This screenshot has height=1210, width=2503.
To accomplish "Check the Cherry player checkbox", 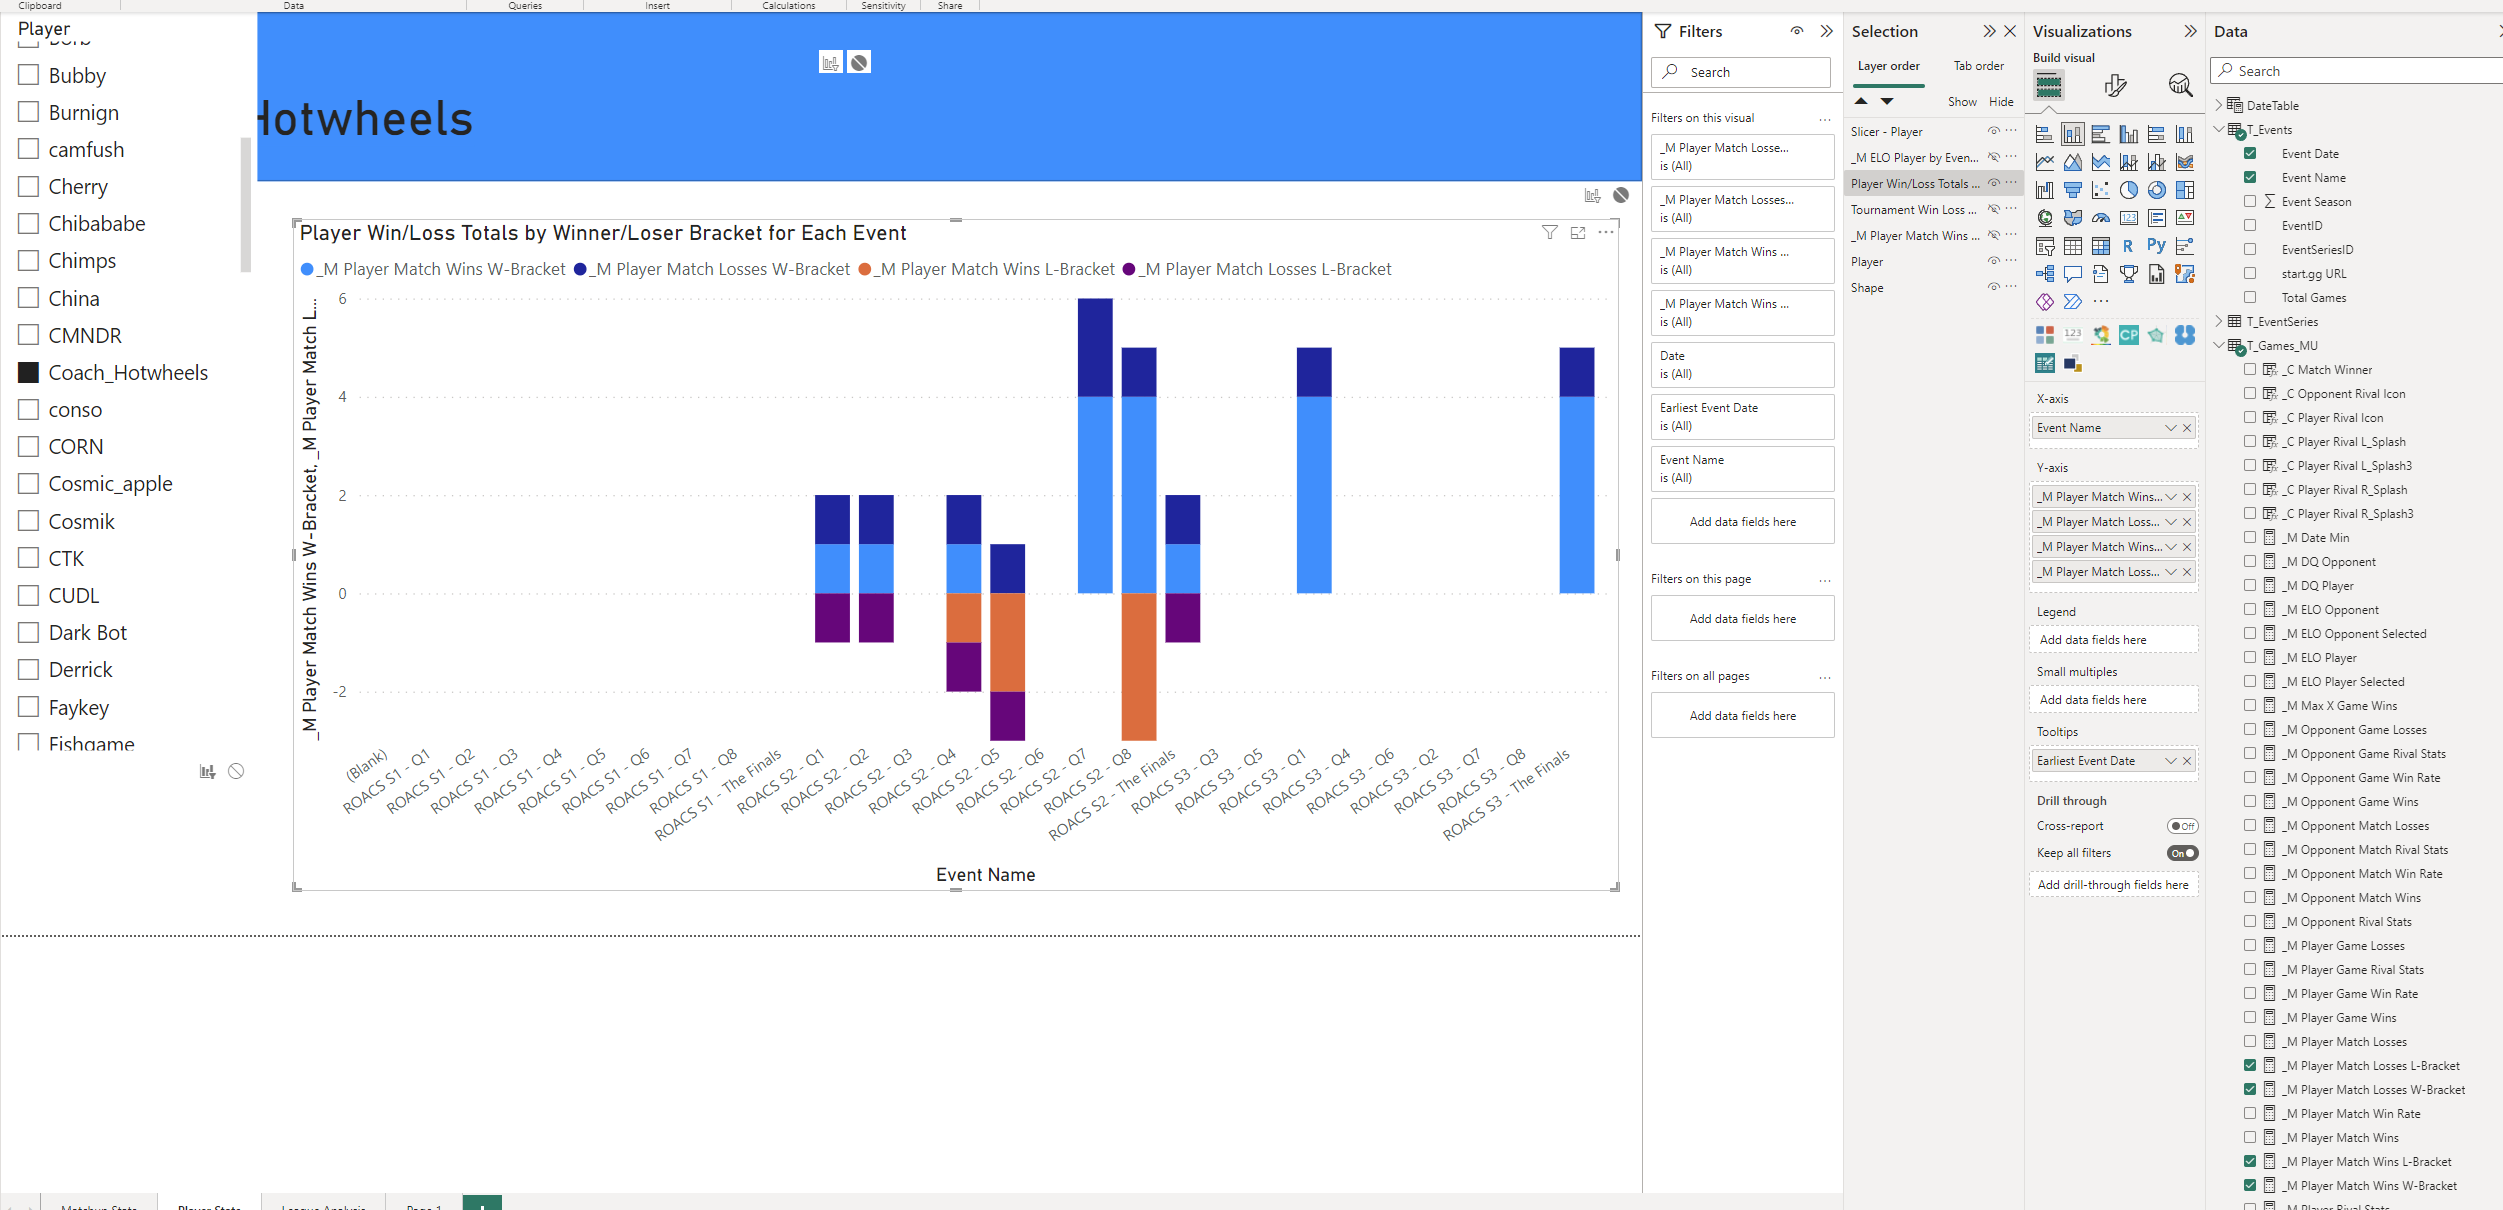I will coord(29,186).
